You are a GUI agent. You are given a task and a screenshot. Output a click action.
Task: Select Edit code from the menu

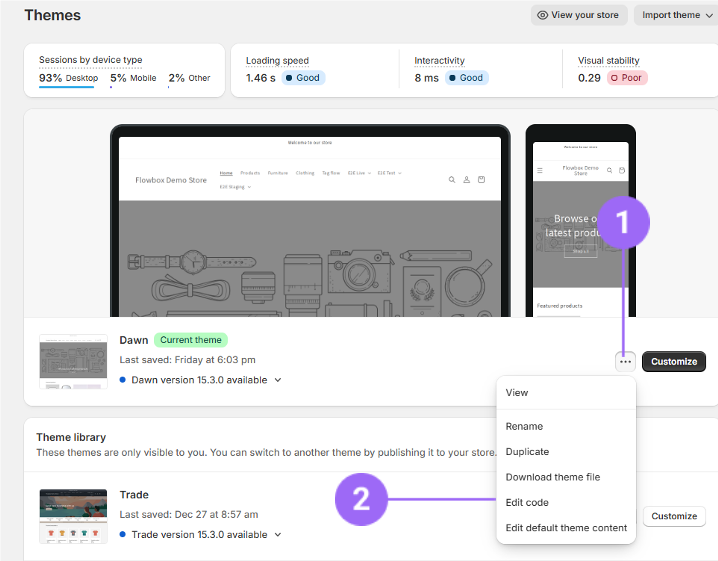527,503
